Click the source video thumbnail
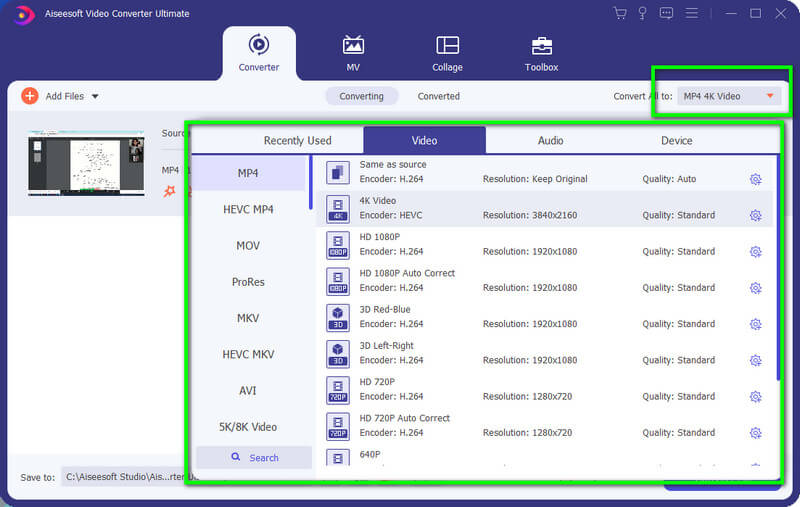The image size is (800, 507). 86,161
